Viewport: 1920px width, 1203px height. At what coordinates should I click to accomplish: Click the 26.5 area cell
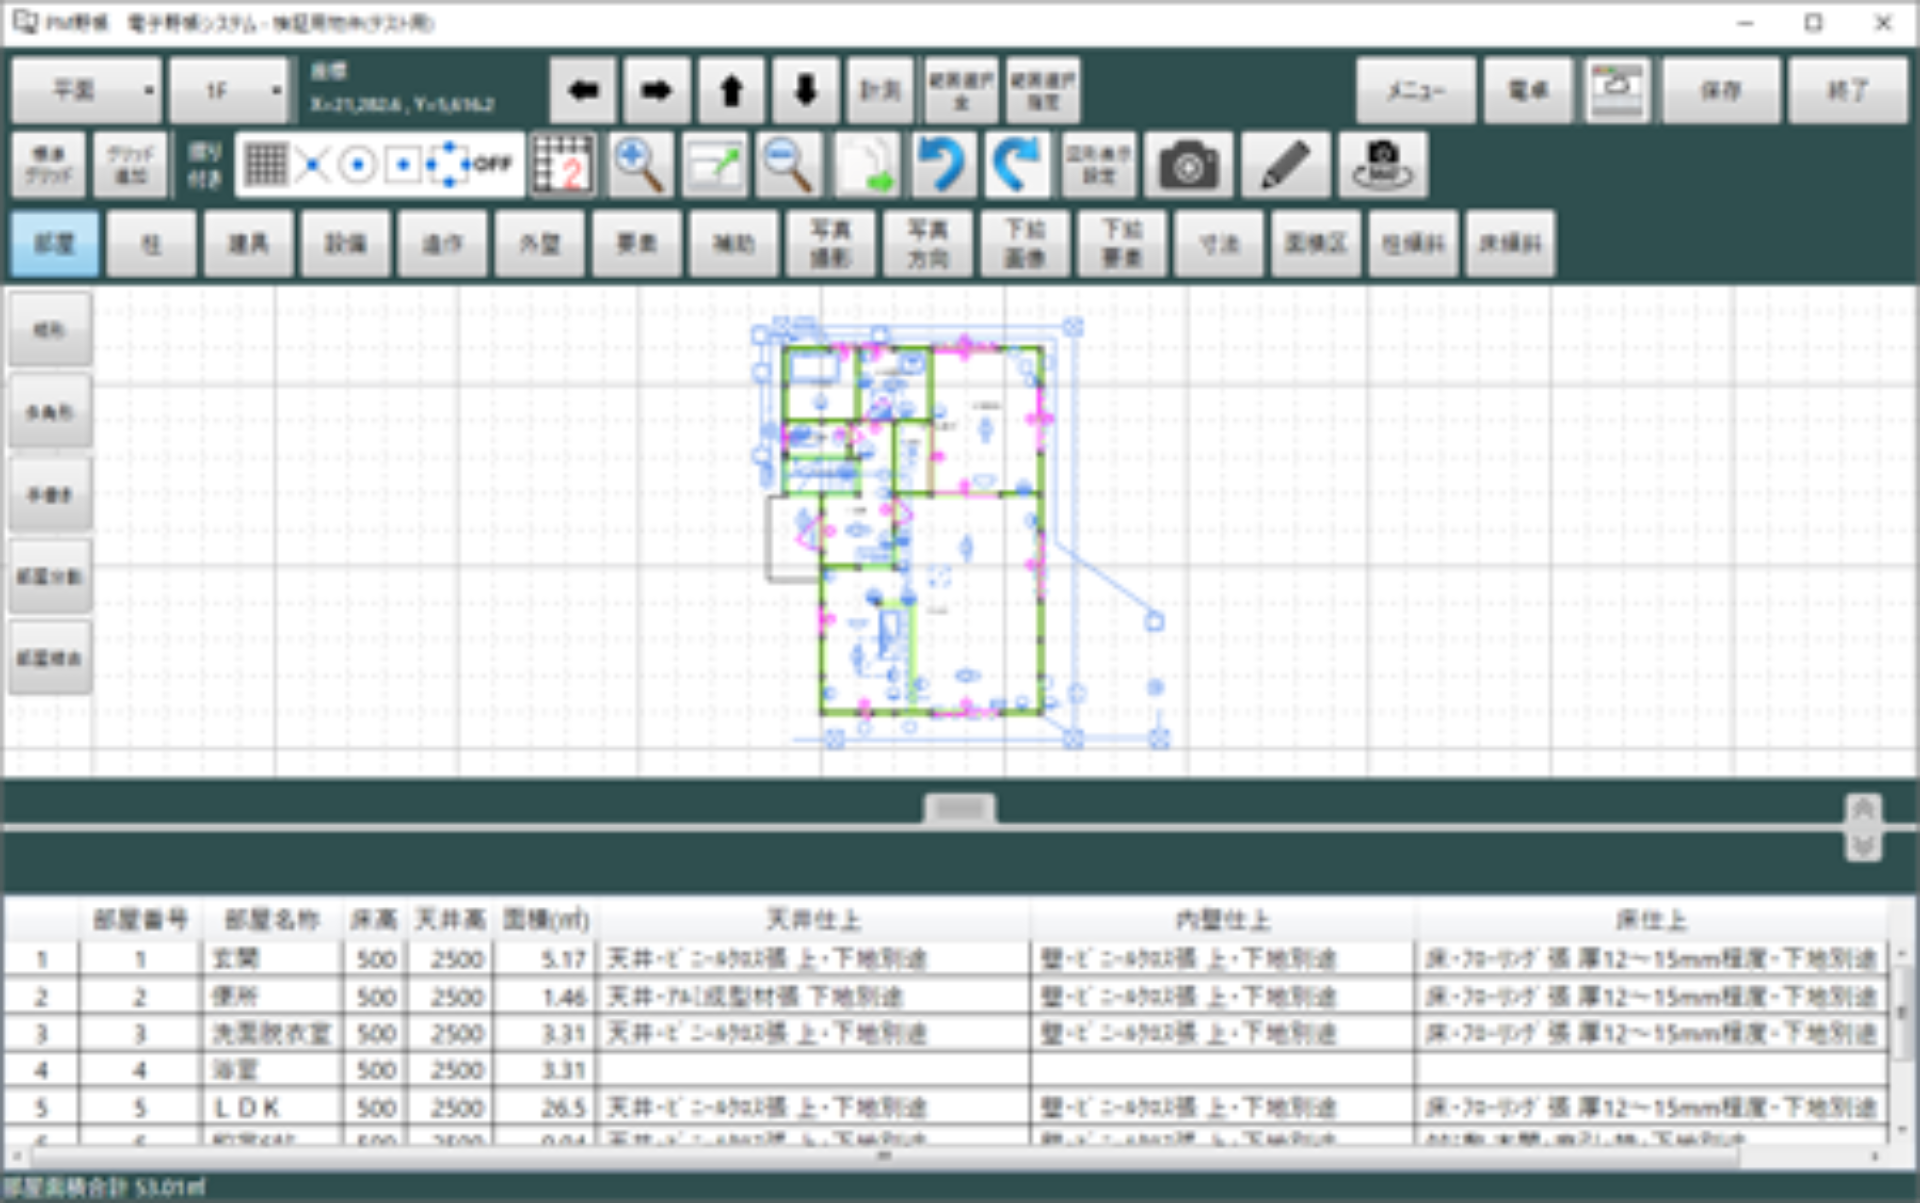545,1107
